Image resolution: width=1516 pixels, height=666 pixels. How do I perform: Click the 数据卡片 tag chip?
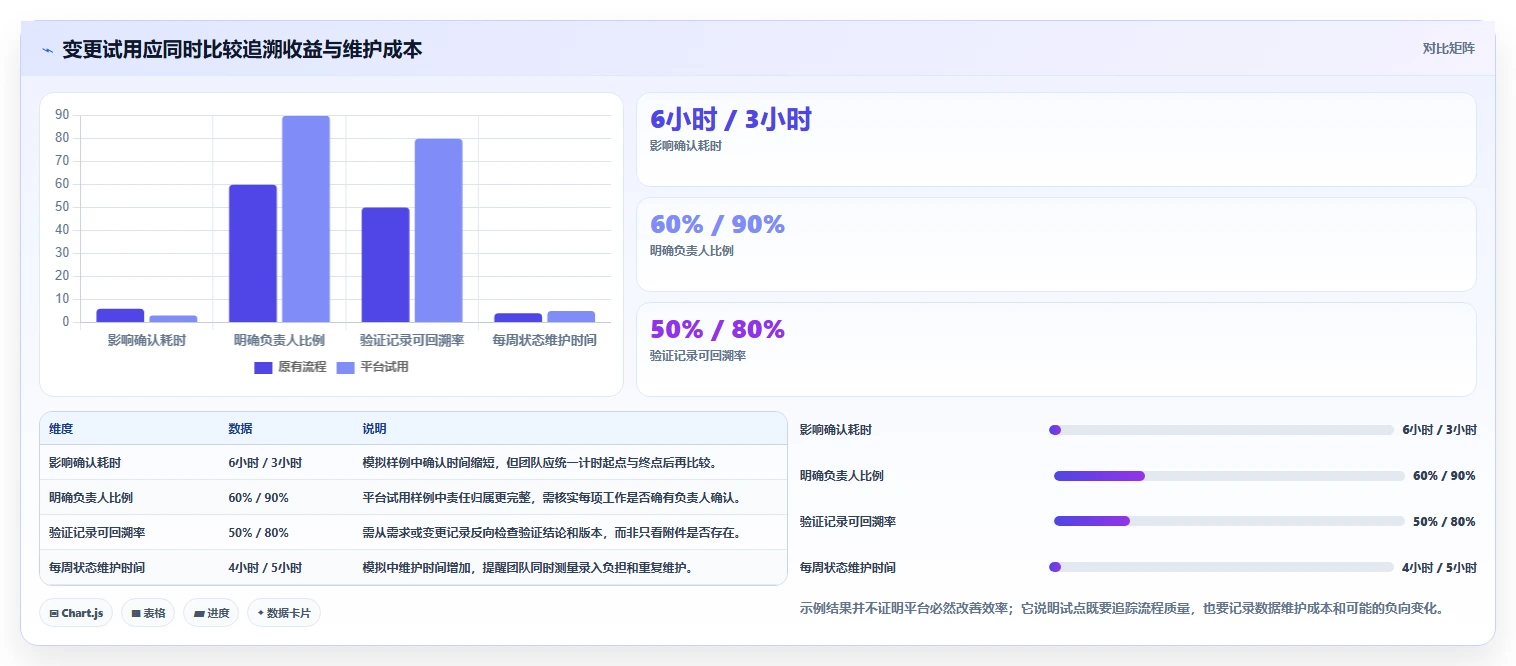click(x=284, y=613)
